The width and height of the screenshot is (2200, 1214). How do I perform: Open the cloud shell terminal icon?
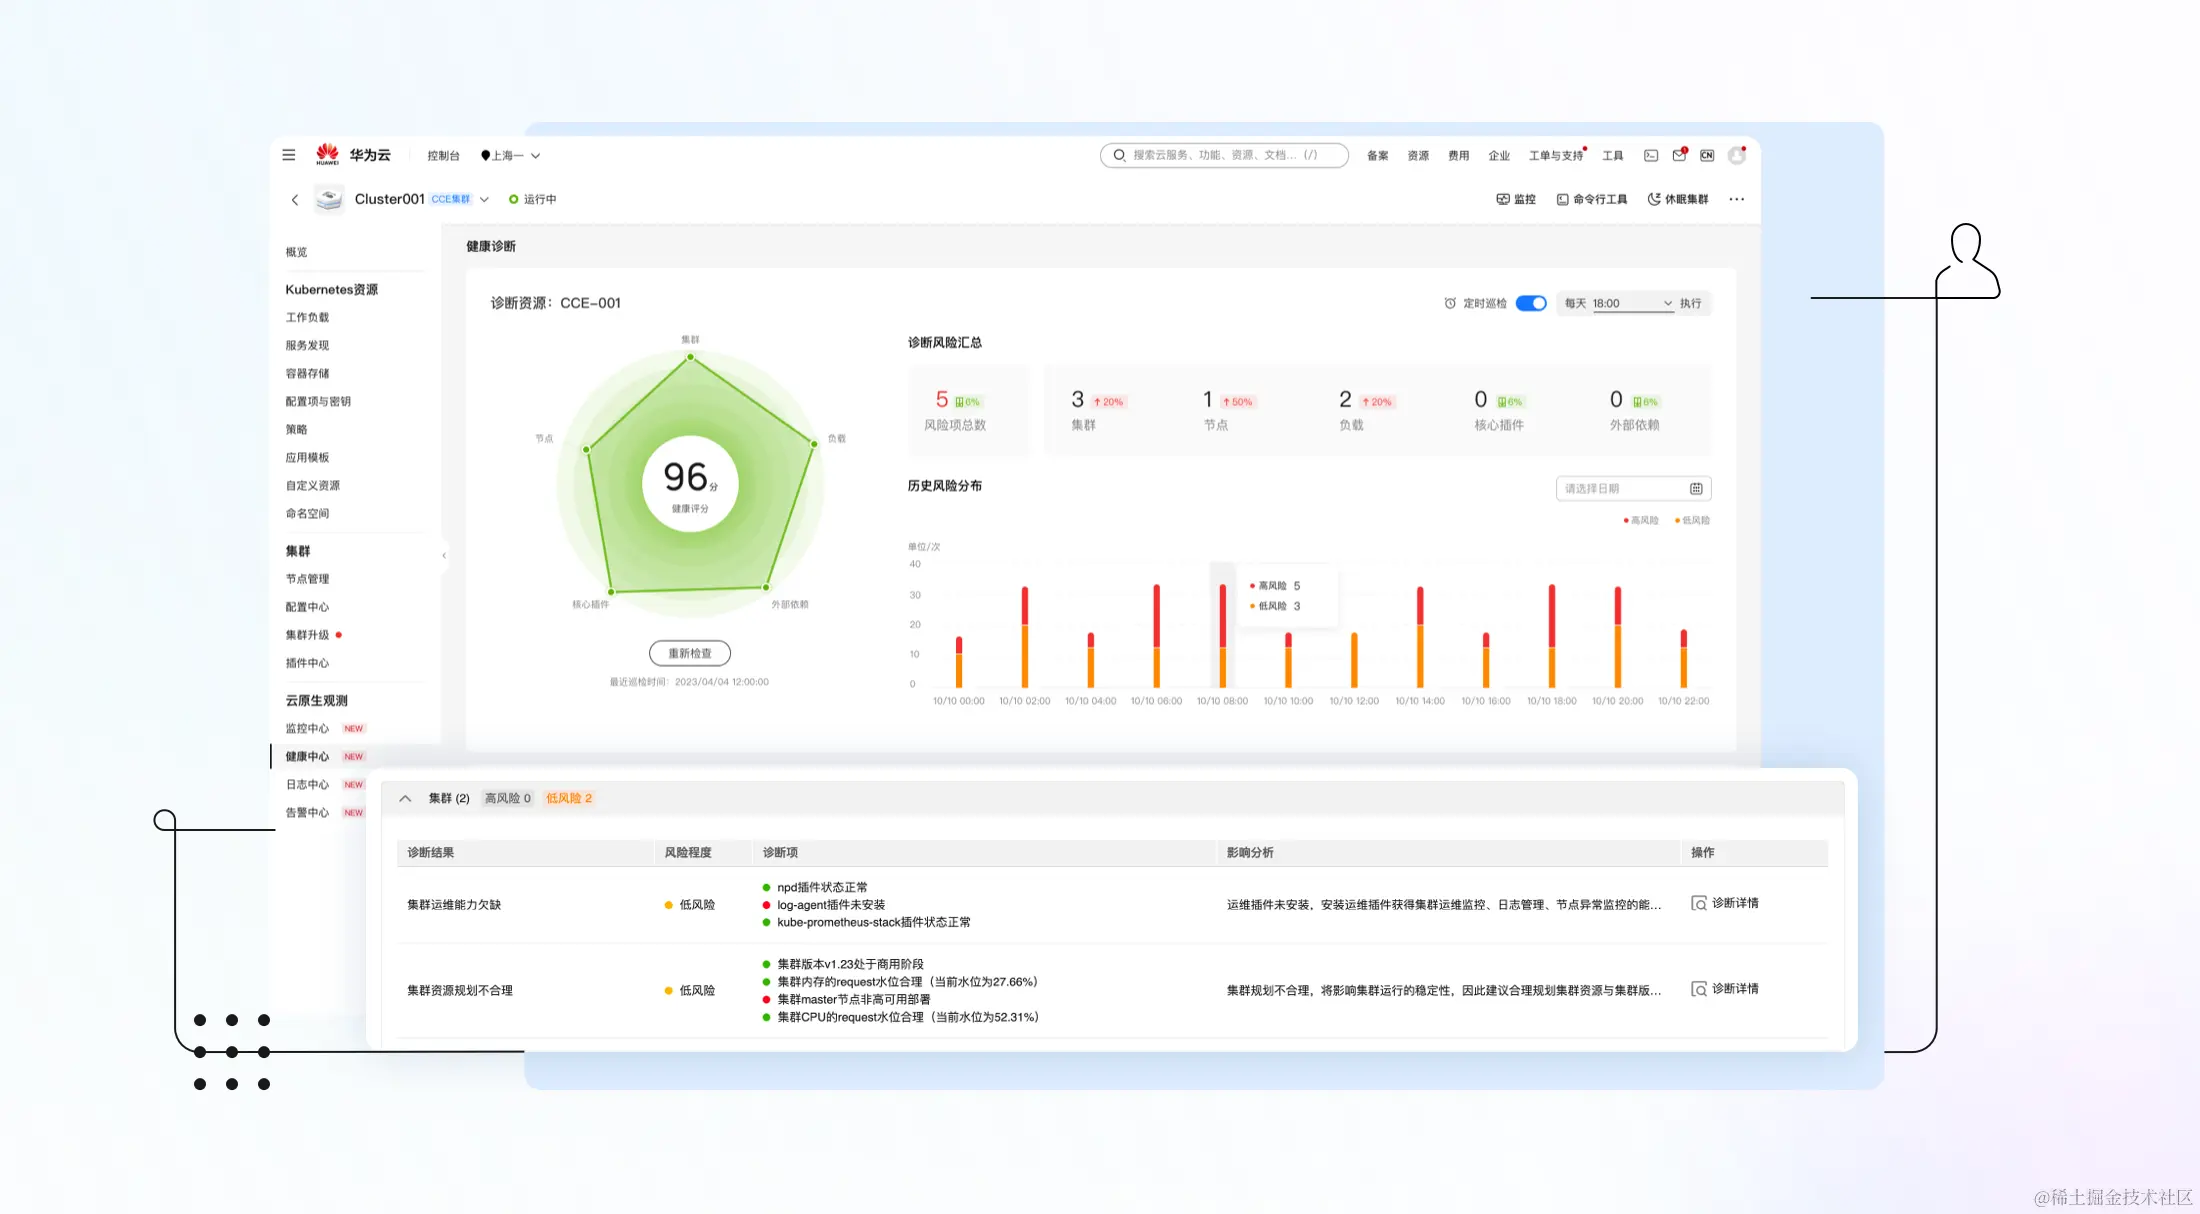1651,156
